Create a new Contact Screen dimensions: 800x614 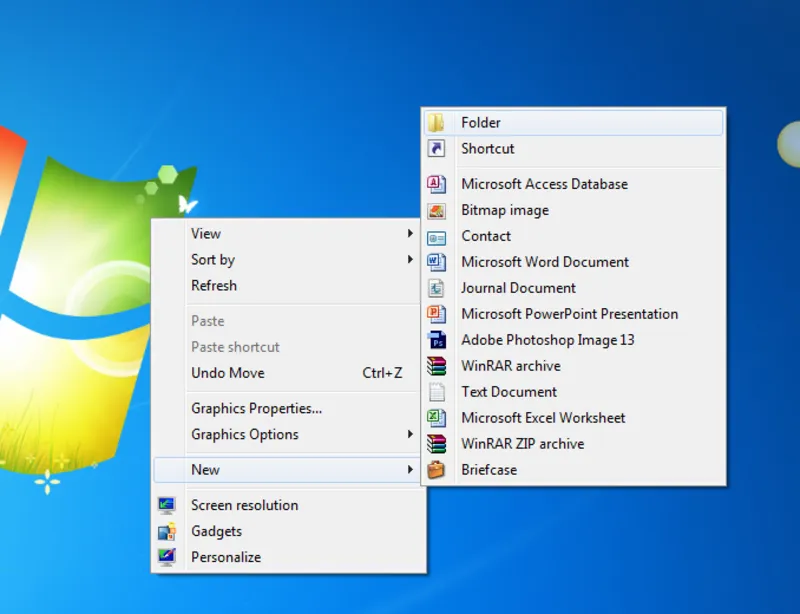pyautogui.click(x=573, y=236)
